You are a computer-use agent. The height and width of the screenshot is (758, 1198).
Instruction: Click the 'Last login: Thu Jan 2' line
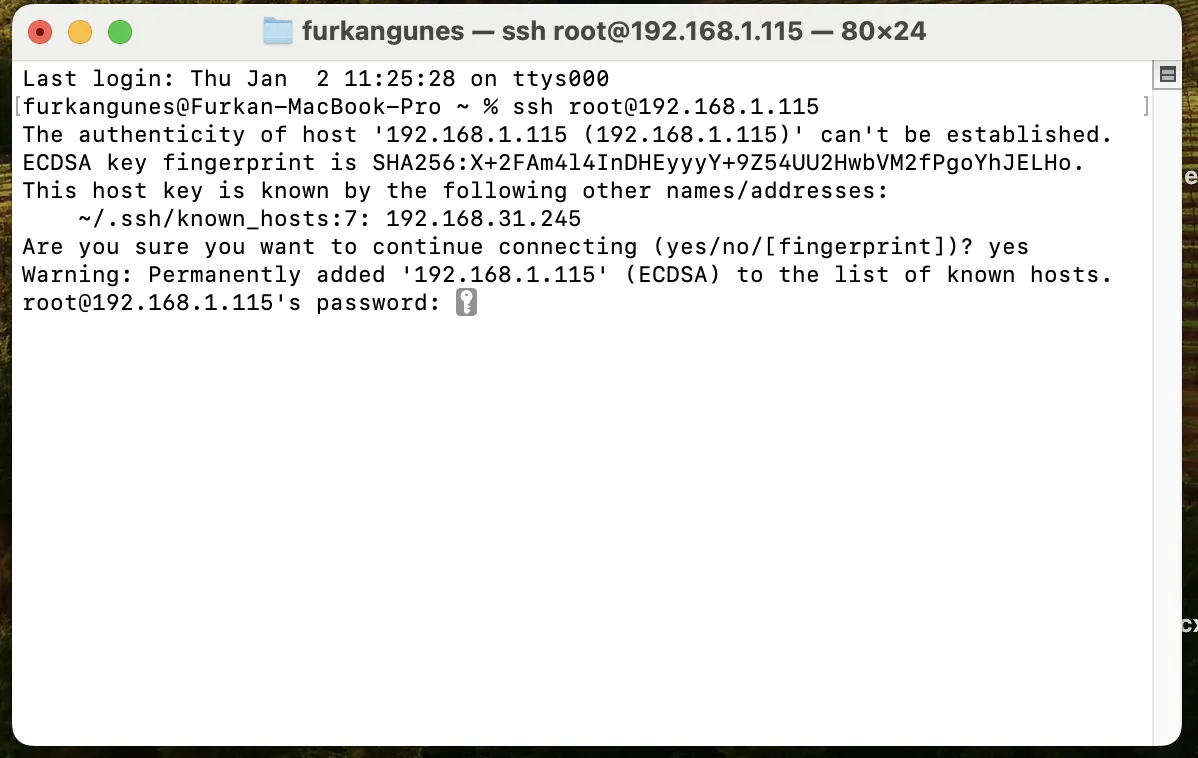point(316,79)
